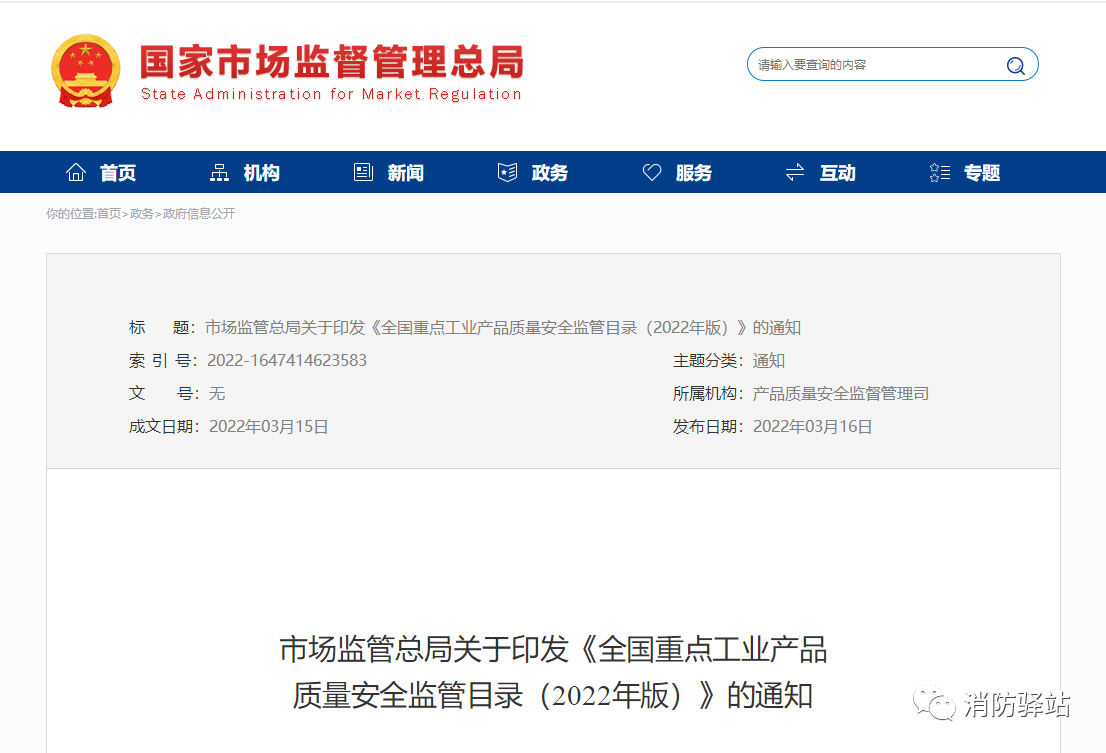
Task: Click inside the search input box
Action: pos(870,64)
